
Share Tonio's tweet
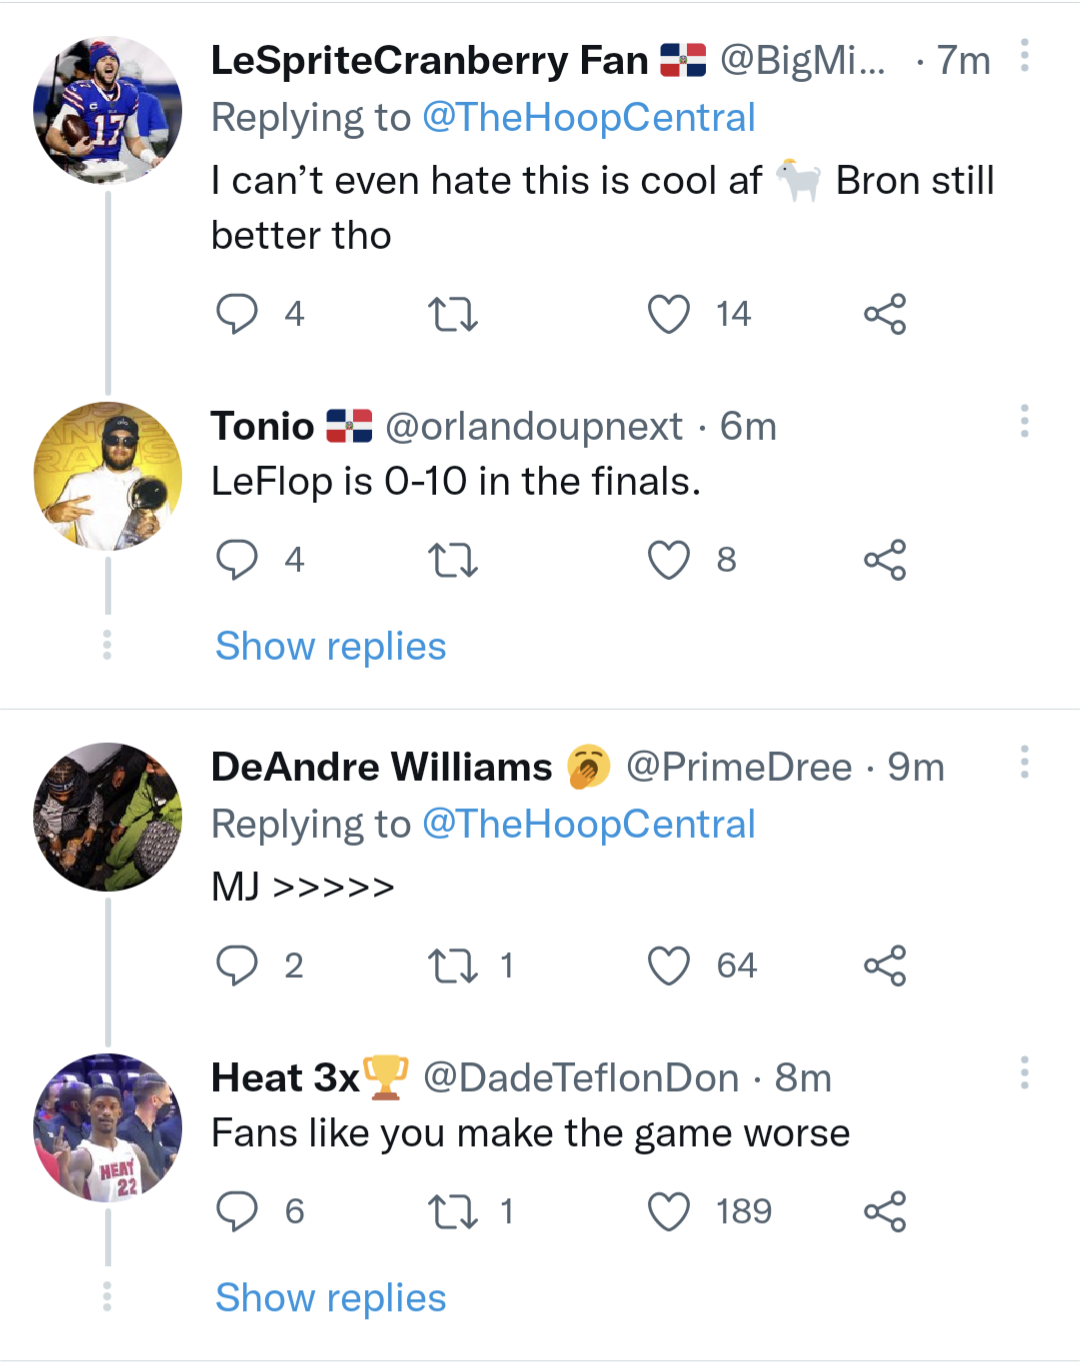point(885,560)
